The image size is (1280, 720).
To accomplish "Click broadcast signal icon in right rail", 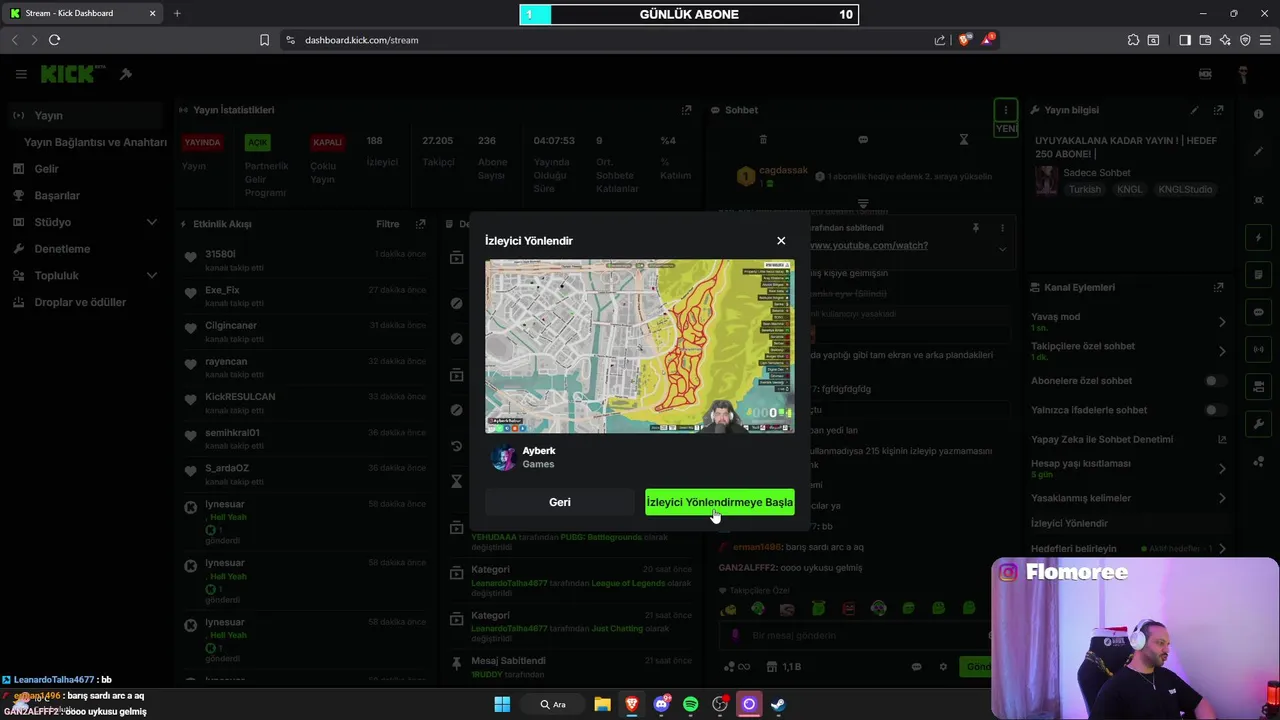I will pyautogui.click(x=1258, y=349).
